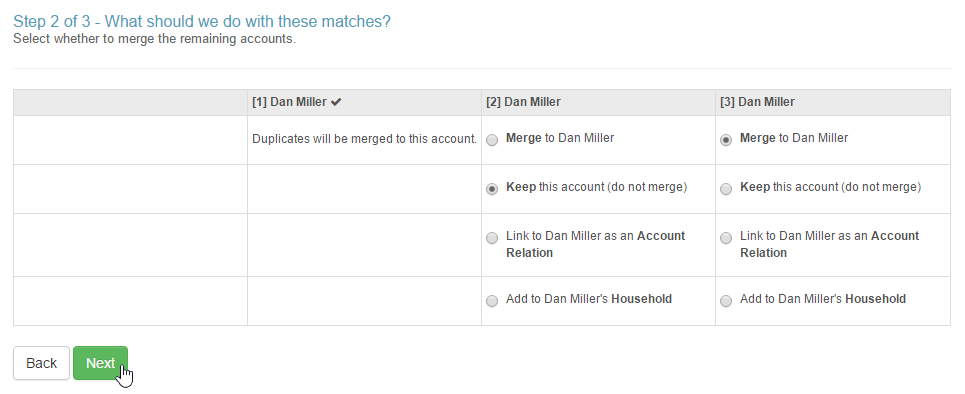Choose Keep this account radio for [2] Dan Miller

(492, 189)
